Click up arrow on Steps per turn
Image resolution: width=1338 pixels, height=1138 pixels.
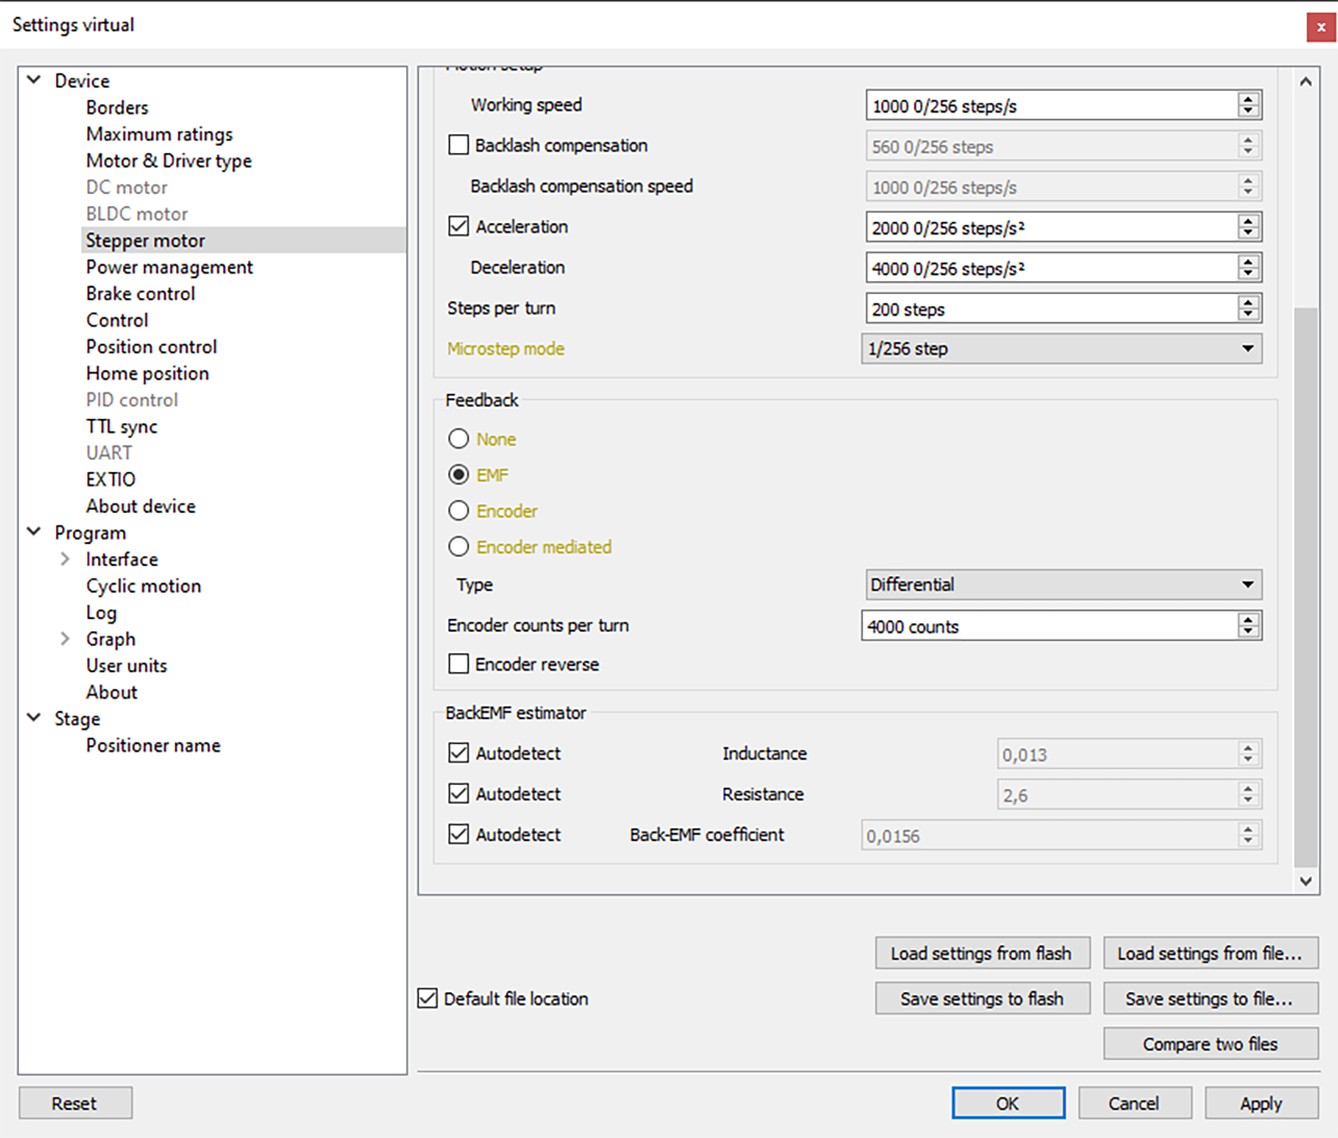point(1247,302)
